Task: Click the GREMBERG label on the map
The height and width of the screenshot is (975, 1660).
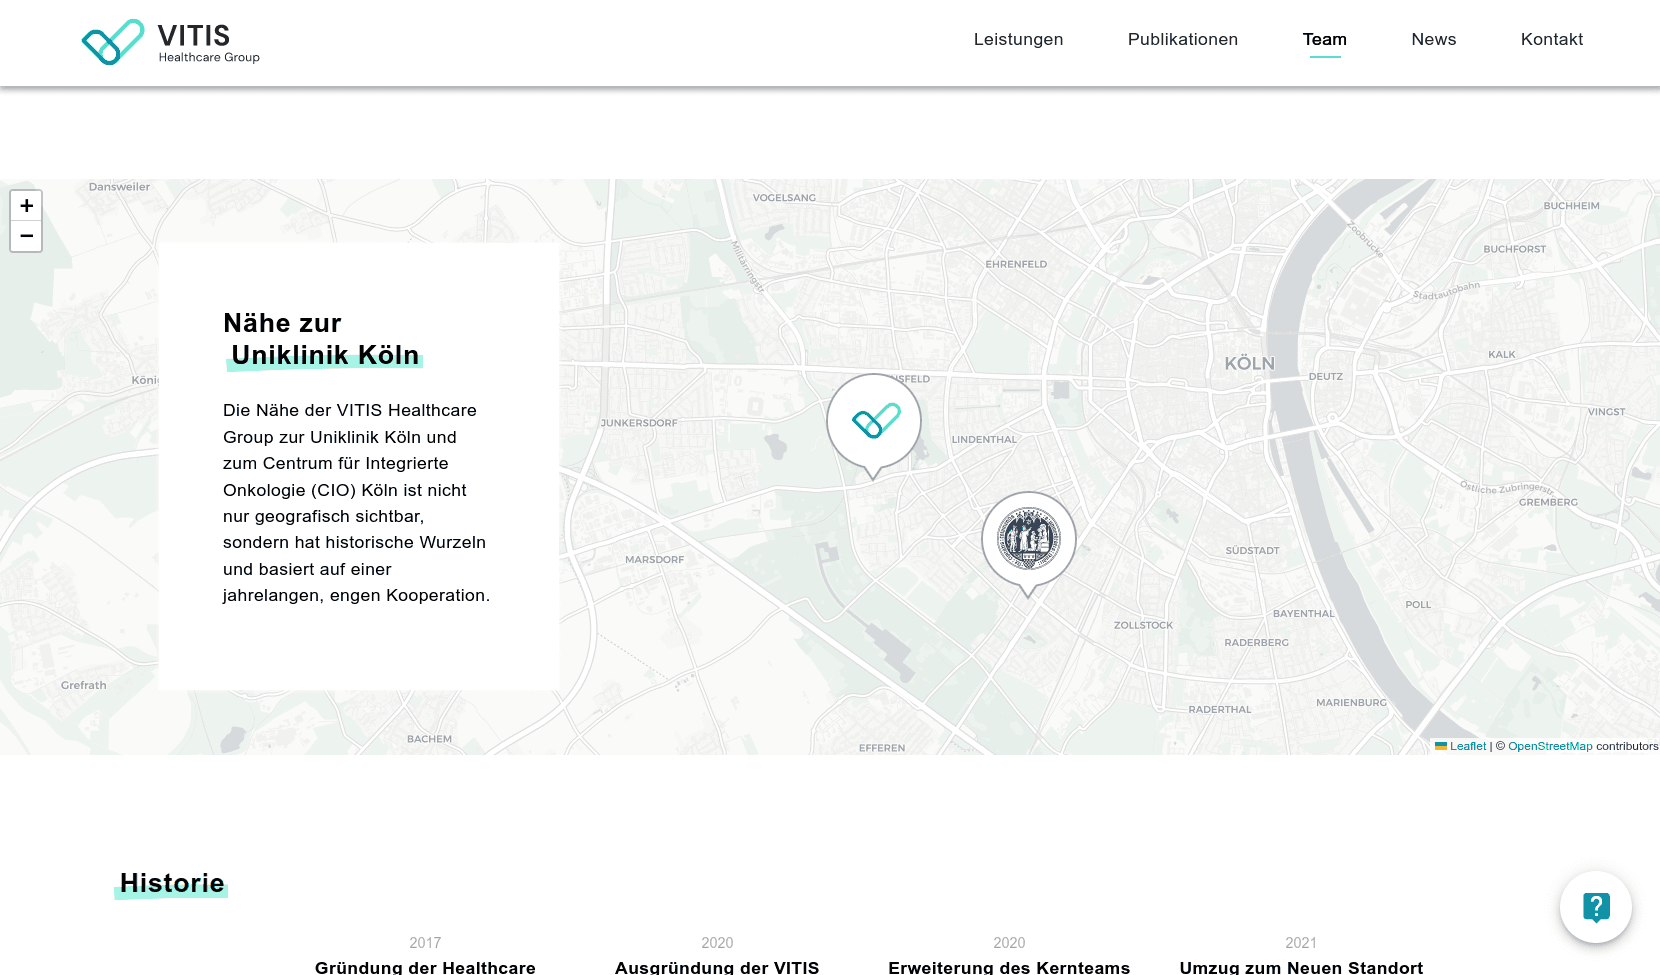Action: coord(1548,503)
